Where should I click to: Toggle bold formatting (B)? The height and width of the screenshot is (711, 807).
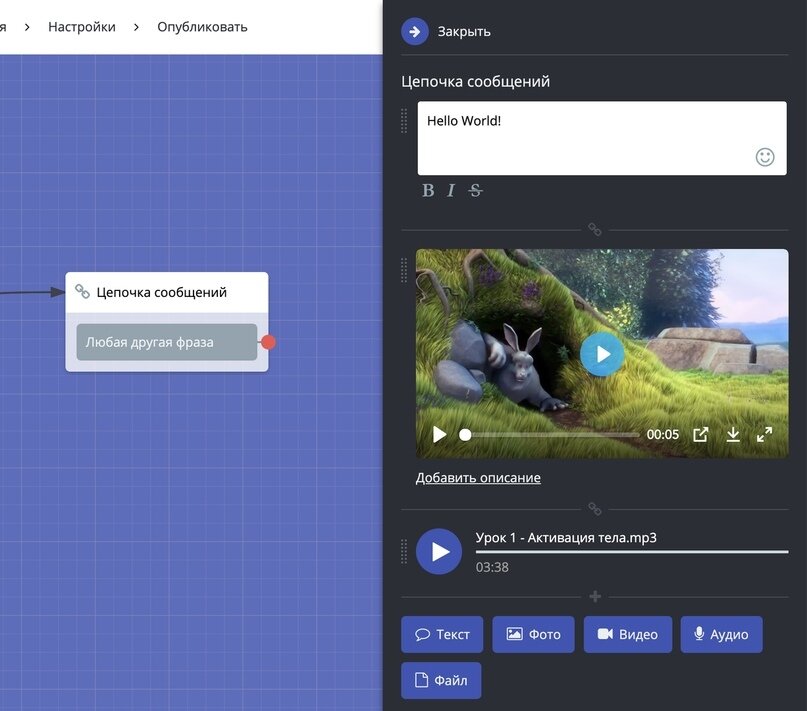click(428, 190)
